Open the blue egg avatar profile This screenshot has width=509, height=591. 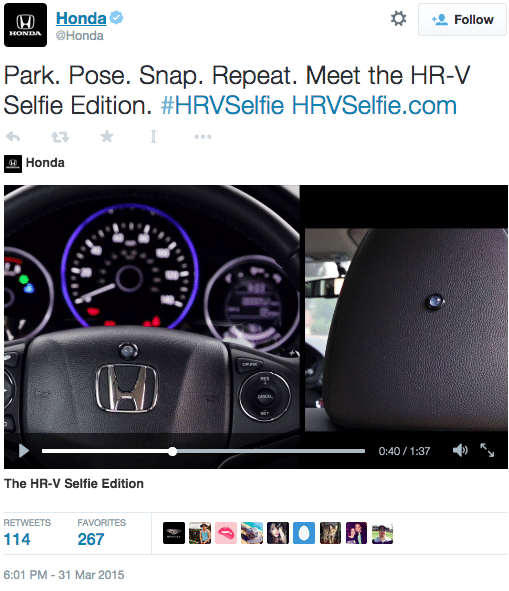click(304, 533)
